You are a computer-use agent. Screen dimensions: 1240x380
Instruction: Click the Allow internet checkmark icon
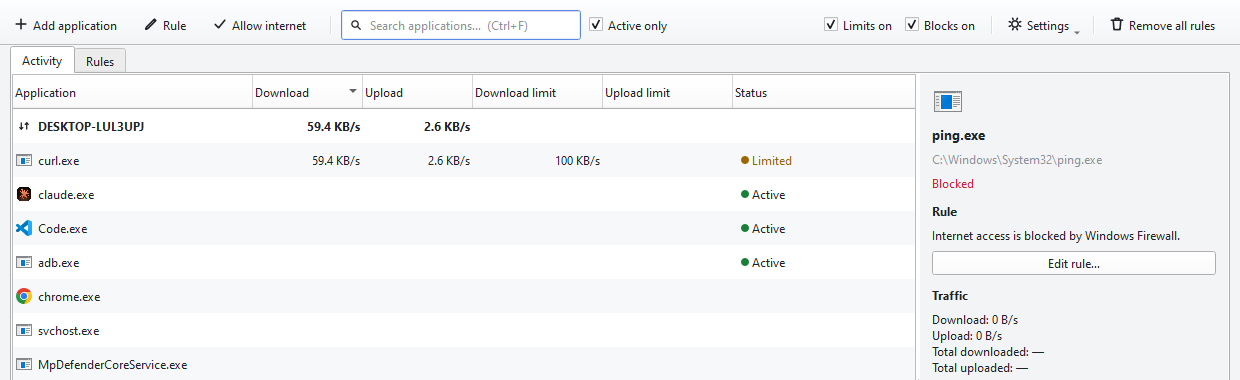pos(220,25)
